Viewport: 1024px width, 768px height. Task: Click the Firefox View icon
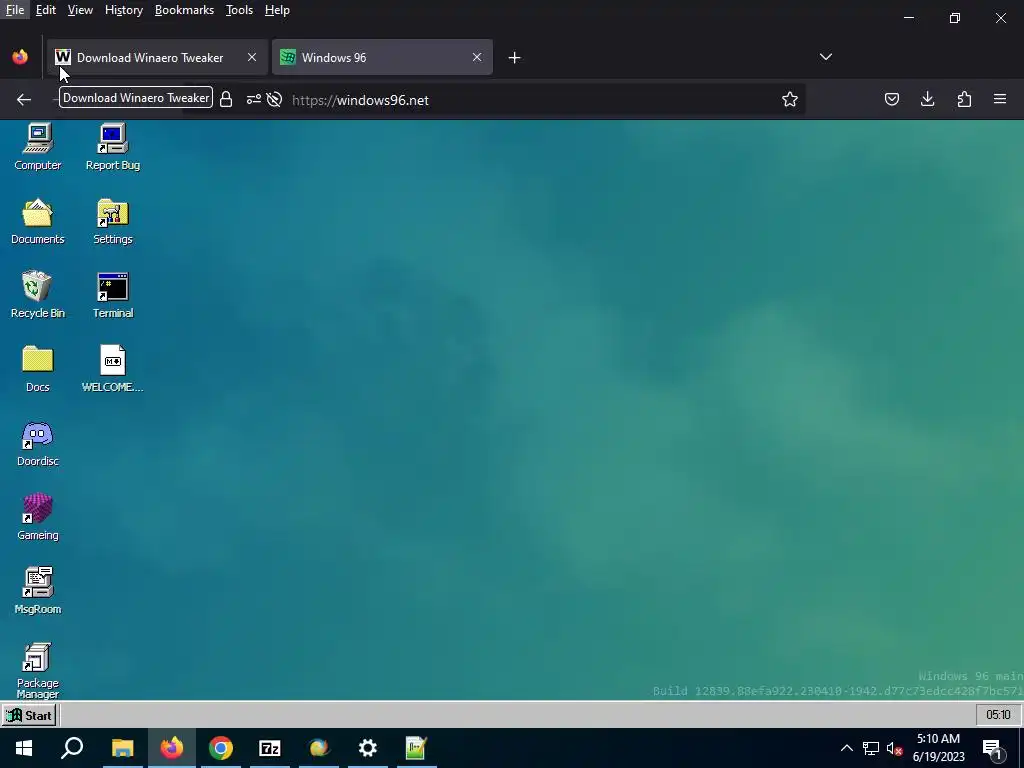click(x=20, y=57)
